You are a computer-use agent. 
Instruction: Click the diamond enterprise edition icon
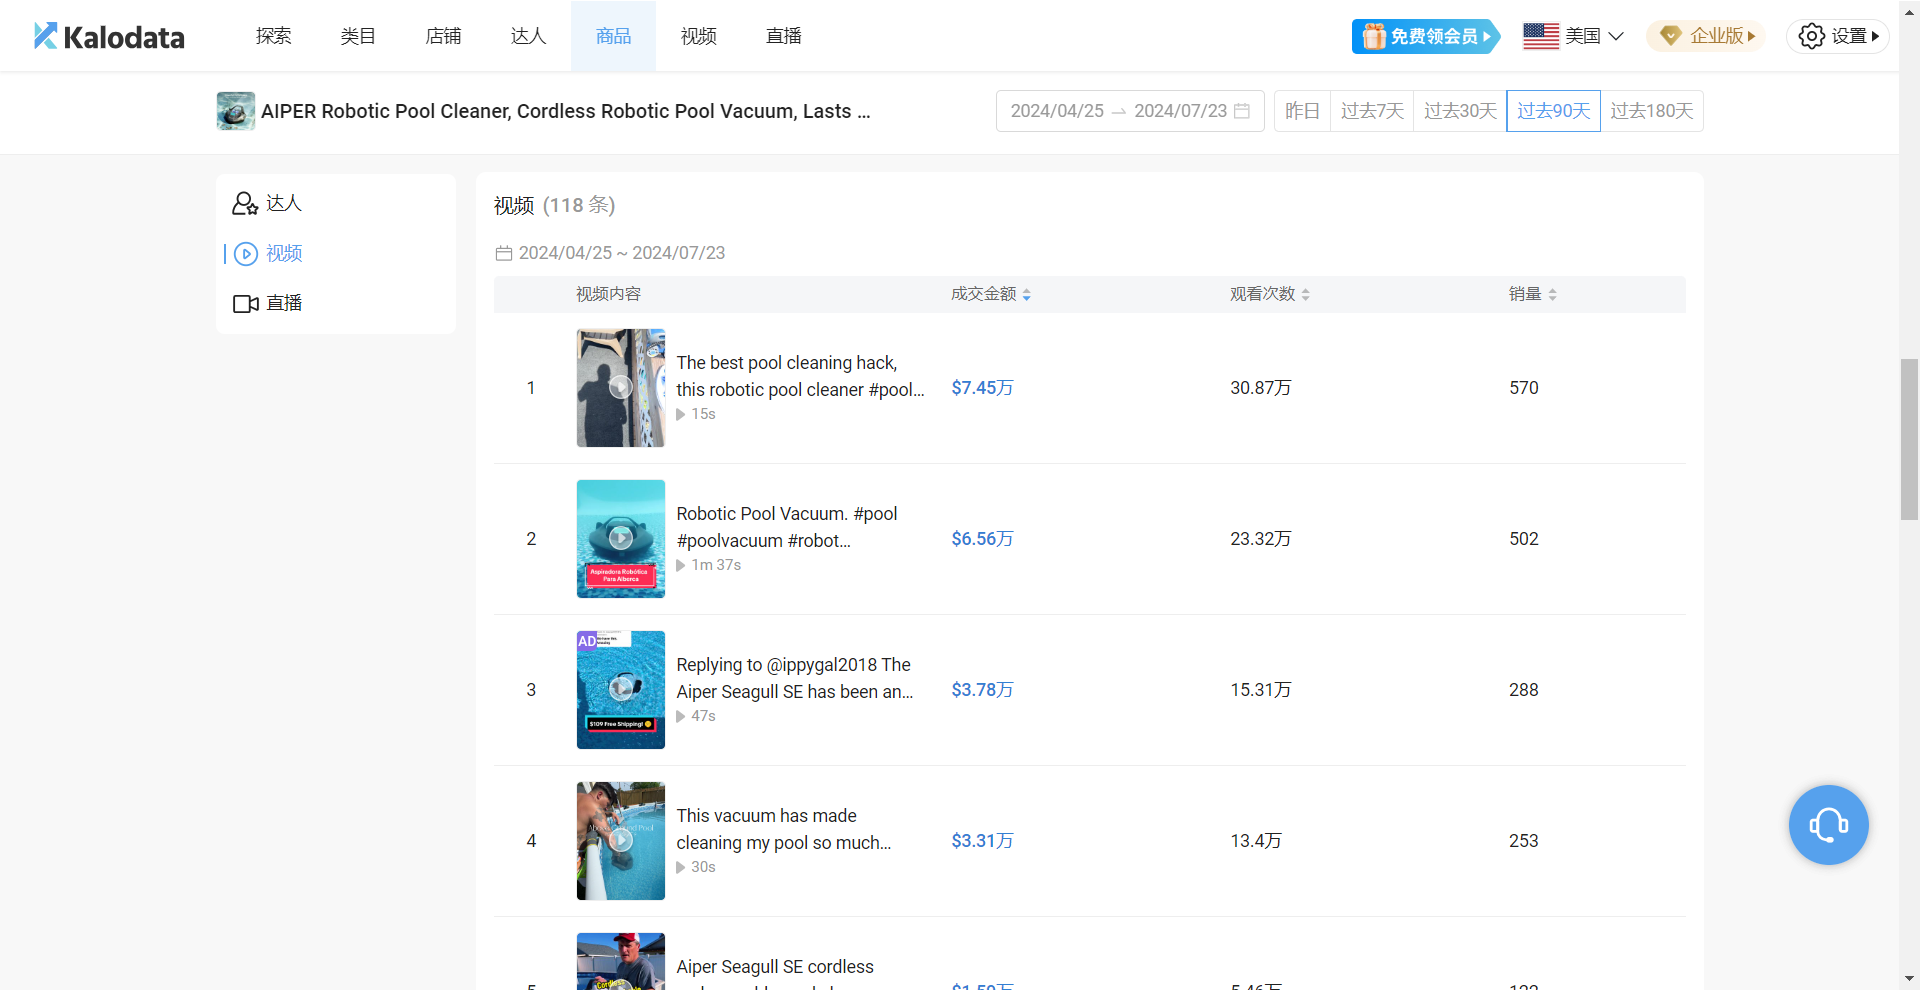click(1670, 36)
